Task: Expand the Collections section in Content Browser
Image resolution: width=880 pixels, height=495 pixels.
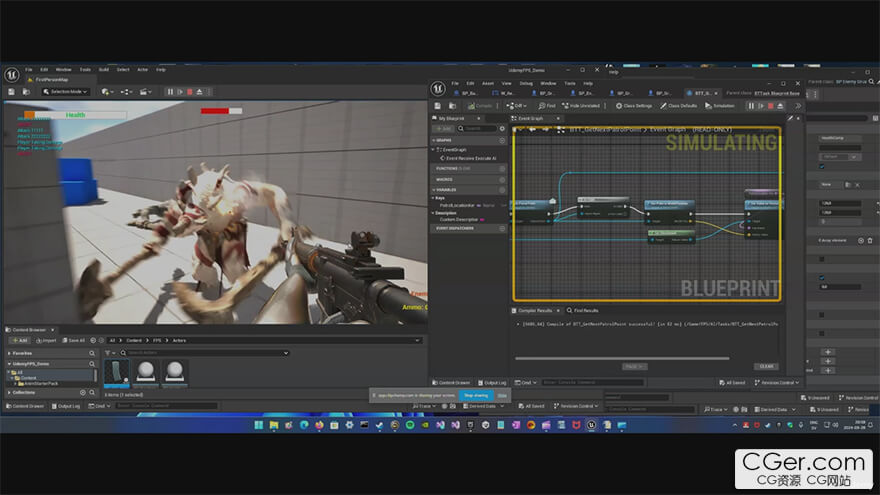Action: click(x=10, y=392)
